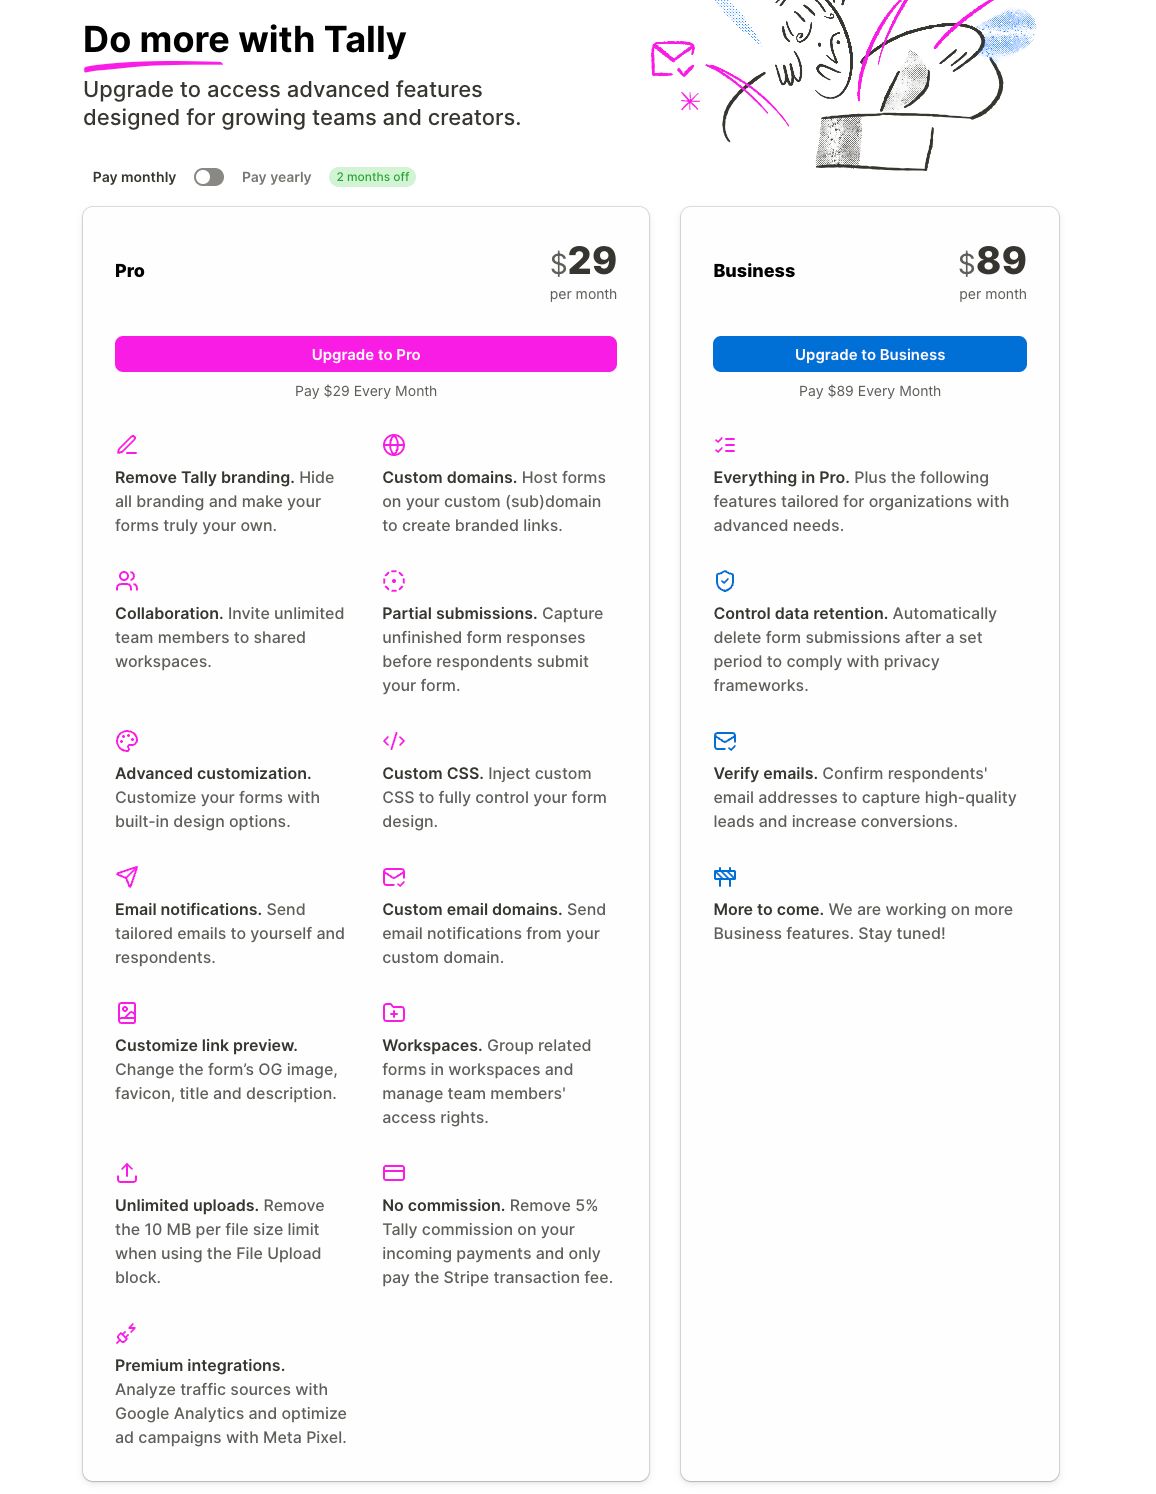Screen dimensions: 1156x1494
Task: Click the Upgrade to Business button
Action: (x=870, y=354)
